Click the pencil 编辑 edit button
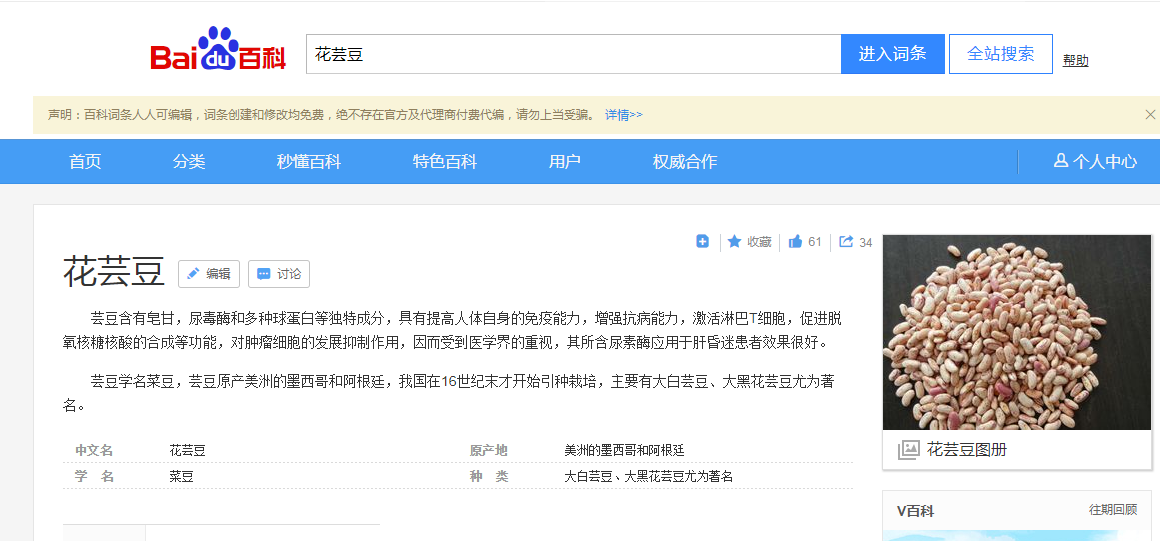 pos(209,274)
